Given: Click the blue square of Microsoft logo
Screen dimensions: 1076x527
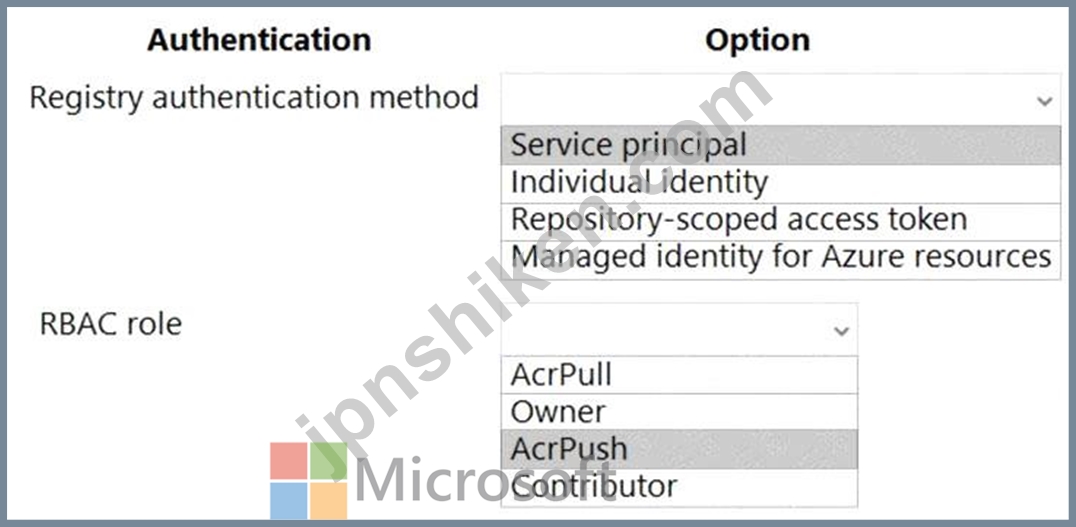Looking at the screenshot, I should [289, 501].
